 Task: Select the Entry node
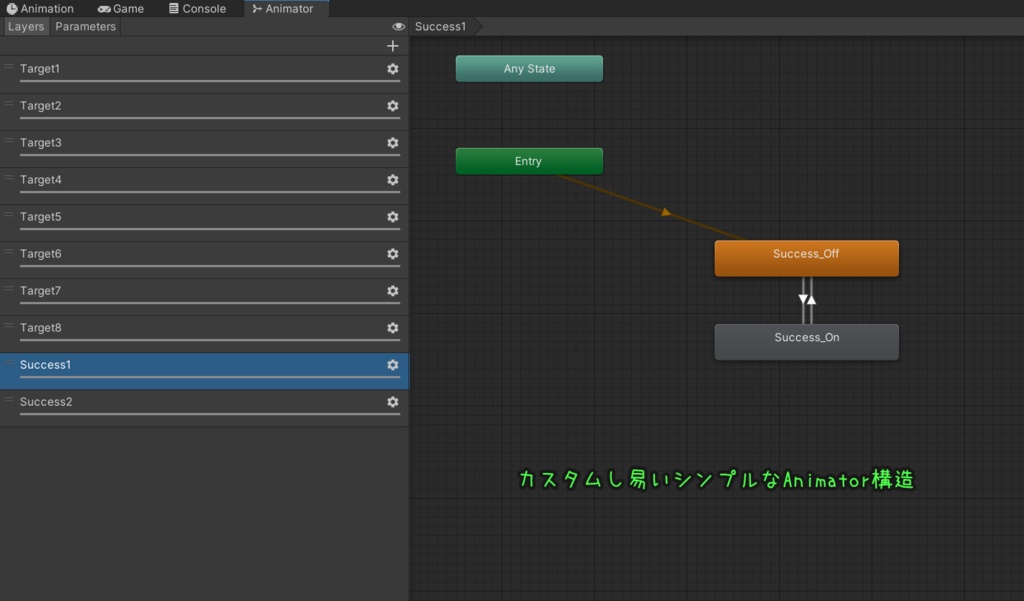point(529,161)
